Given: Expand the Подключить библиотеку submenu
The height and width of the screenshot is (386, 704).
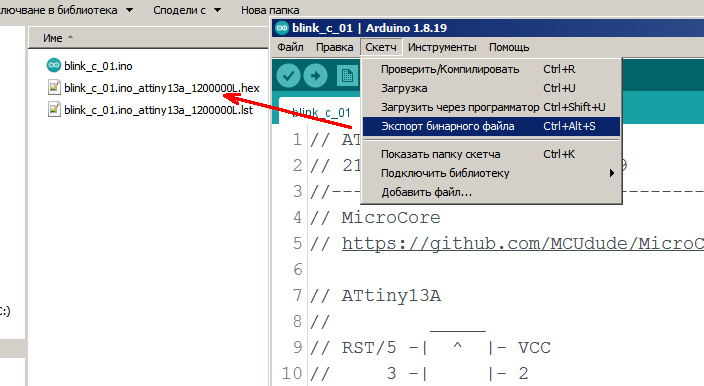Looking at the screenshot, I should (x=491, y=173).
